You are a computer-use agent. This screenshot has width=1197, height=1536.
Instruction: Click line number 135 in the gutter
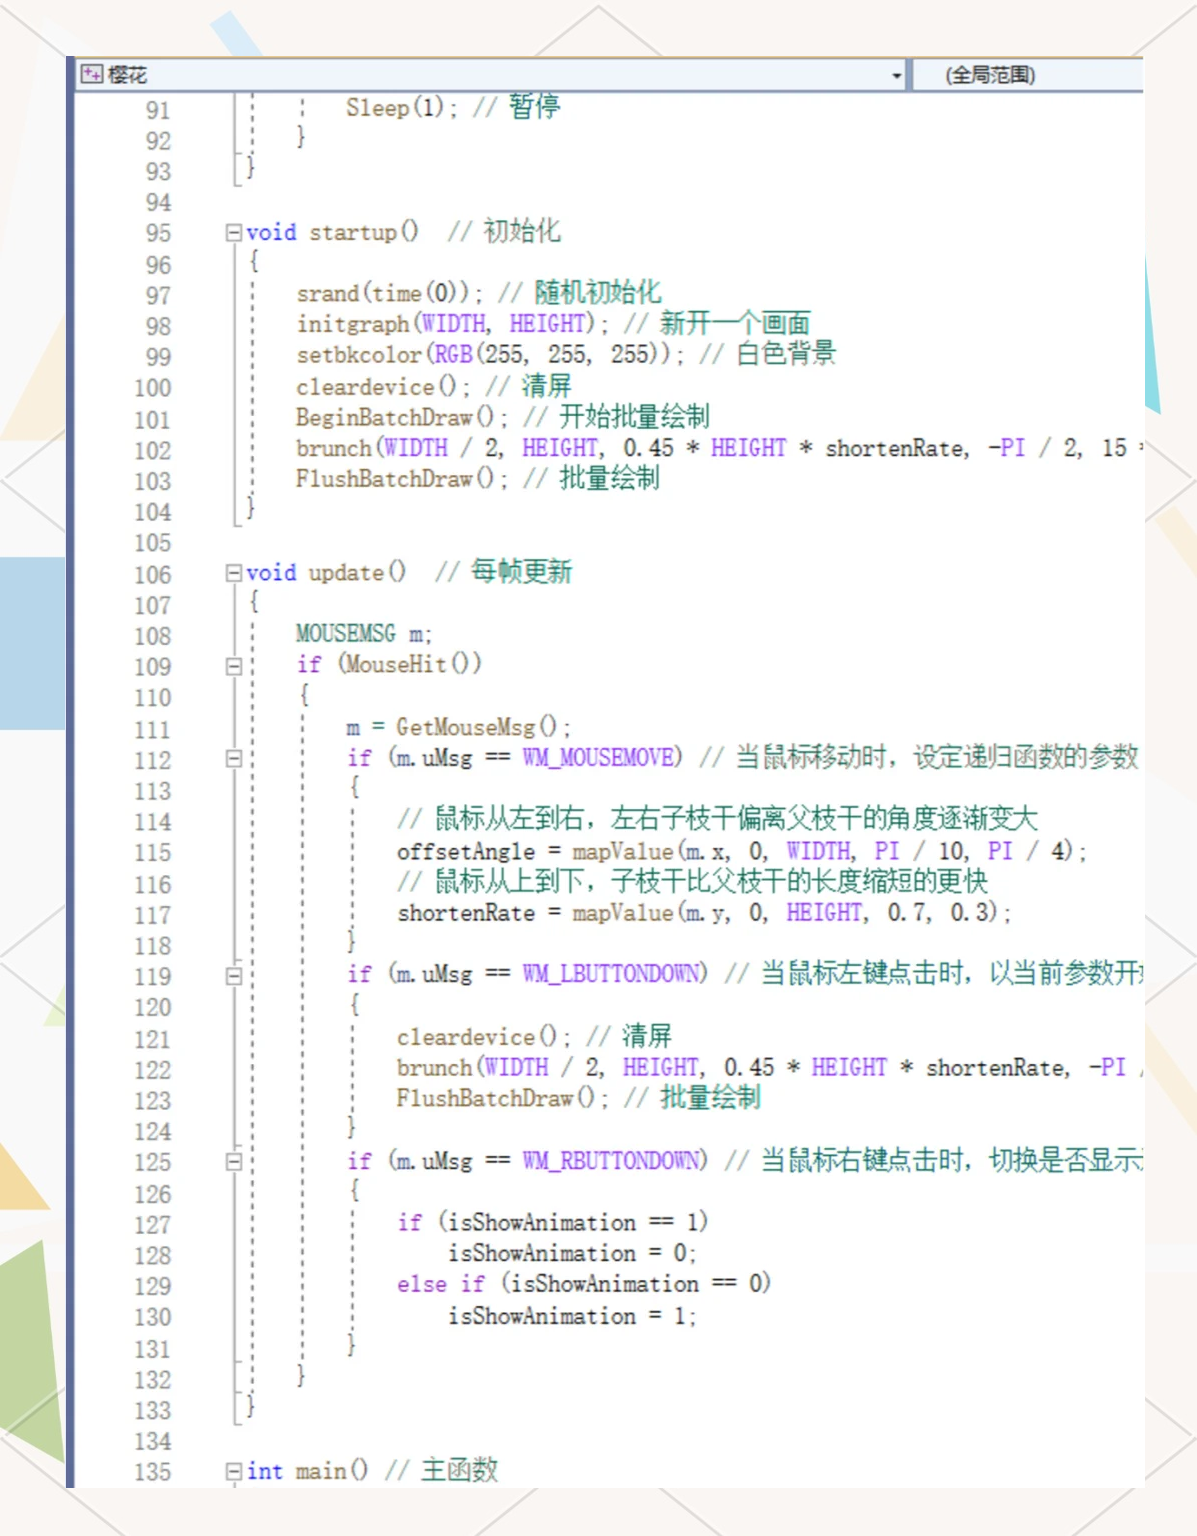click(x=153, y=1472)
